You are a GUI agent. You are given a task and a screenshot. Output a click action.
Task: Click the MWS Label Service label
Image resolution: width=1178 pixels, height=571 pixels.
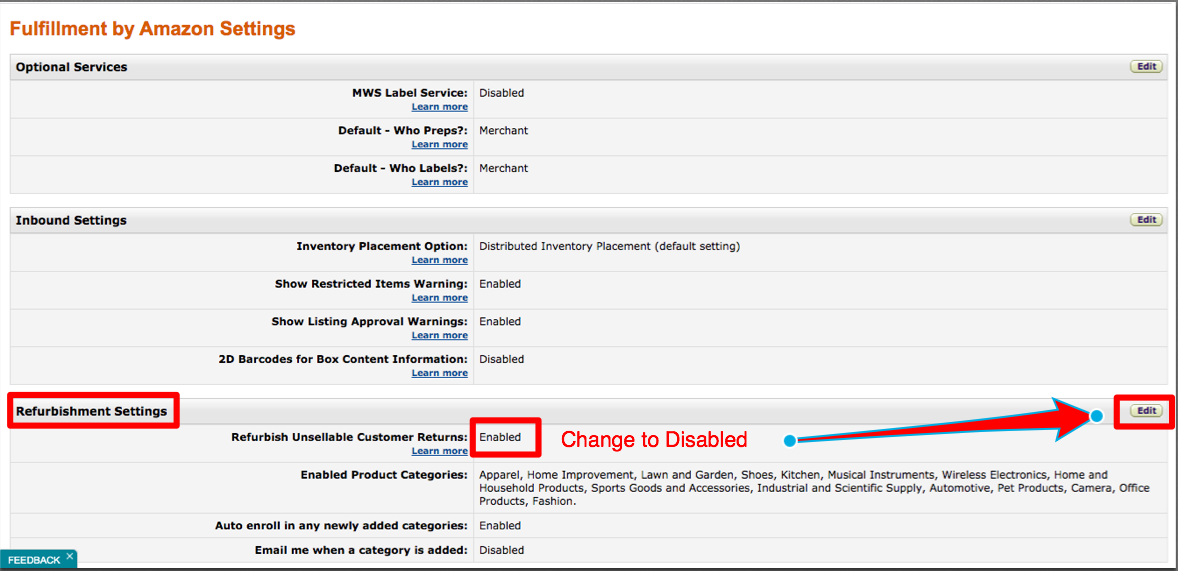pos(409,93)
